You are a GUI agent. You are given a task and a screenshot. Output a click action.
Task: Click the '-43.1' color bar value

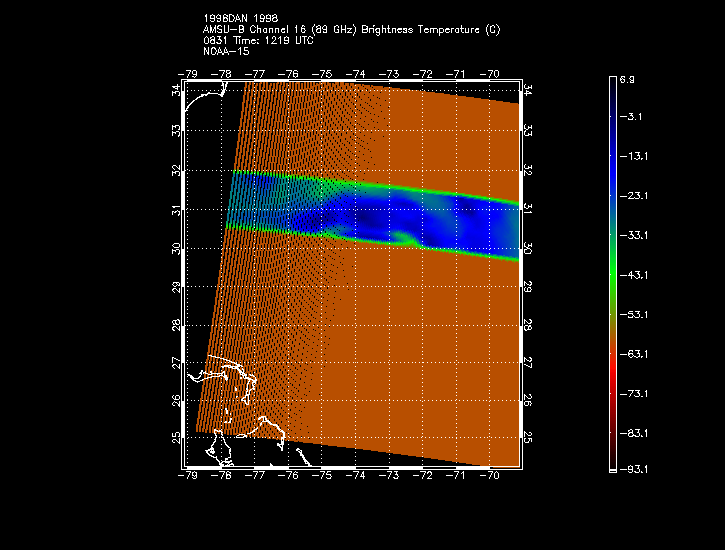pos(634,275)
